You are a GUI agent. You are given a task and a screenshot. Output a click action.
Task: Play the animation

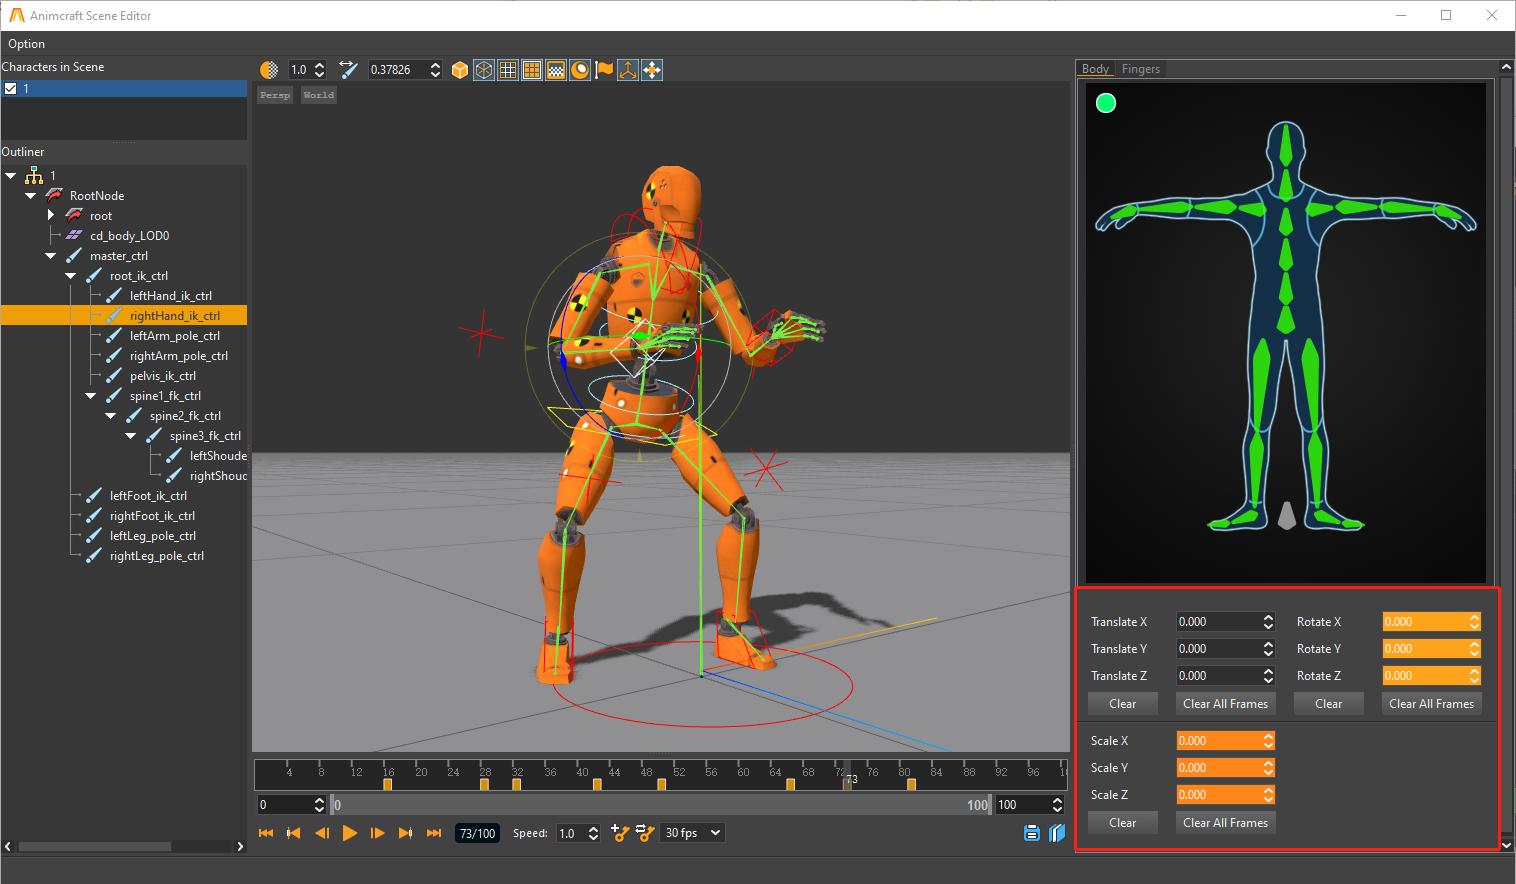tap(350, 833)
